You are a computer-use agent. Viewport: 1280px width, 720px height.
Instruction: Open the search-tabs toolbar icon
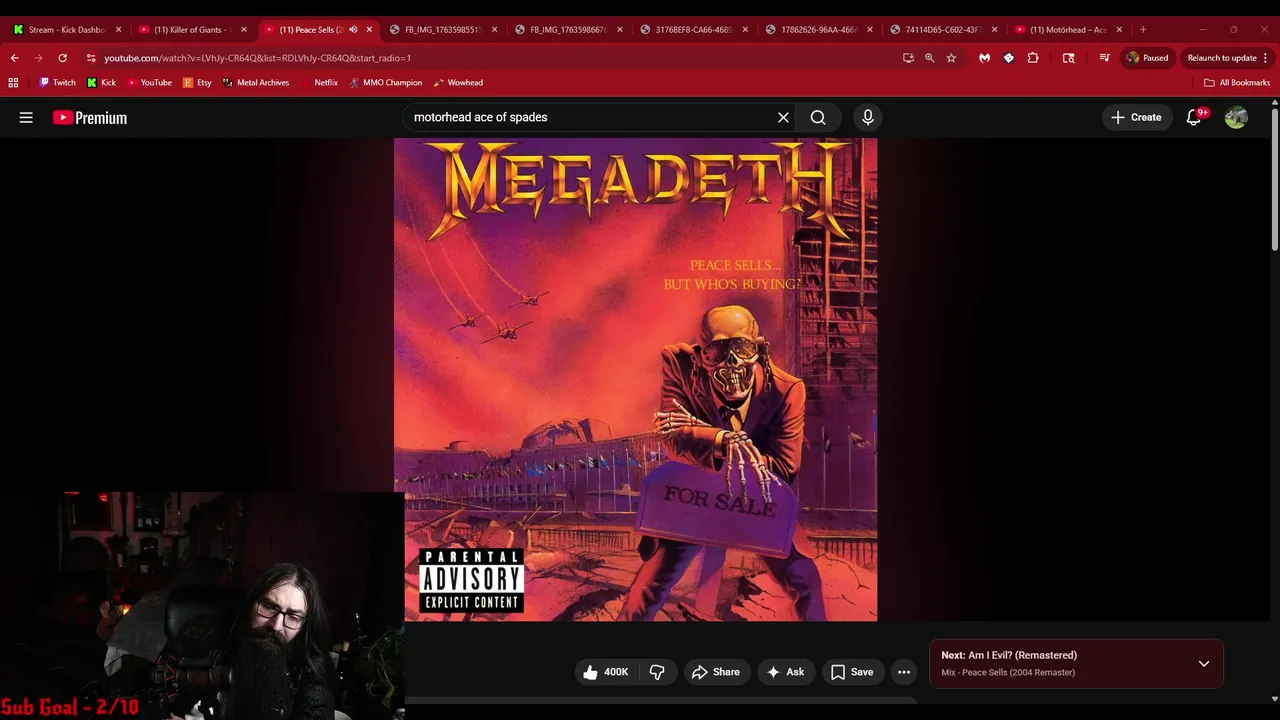coord(1068,58)
